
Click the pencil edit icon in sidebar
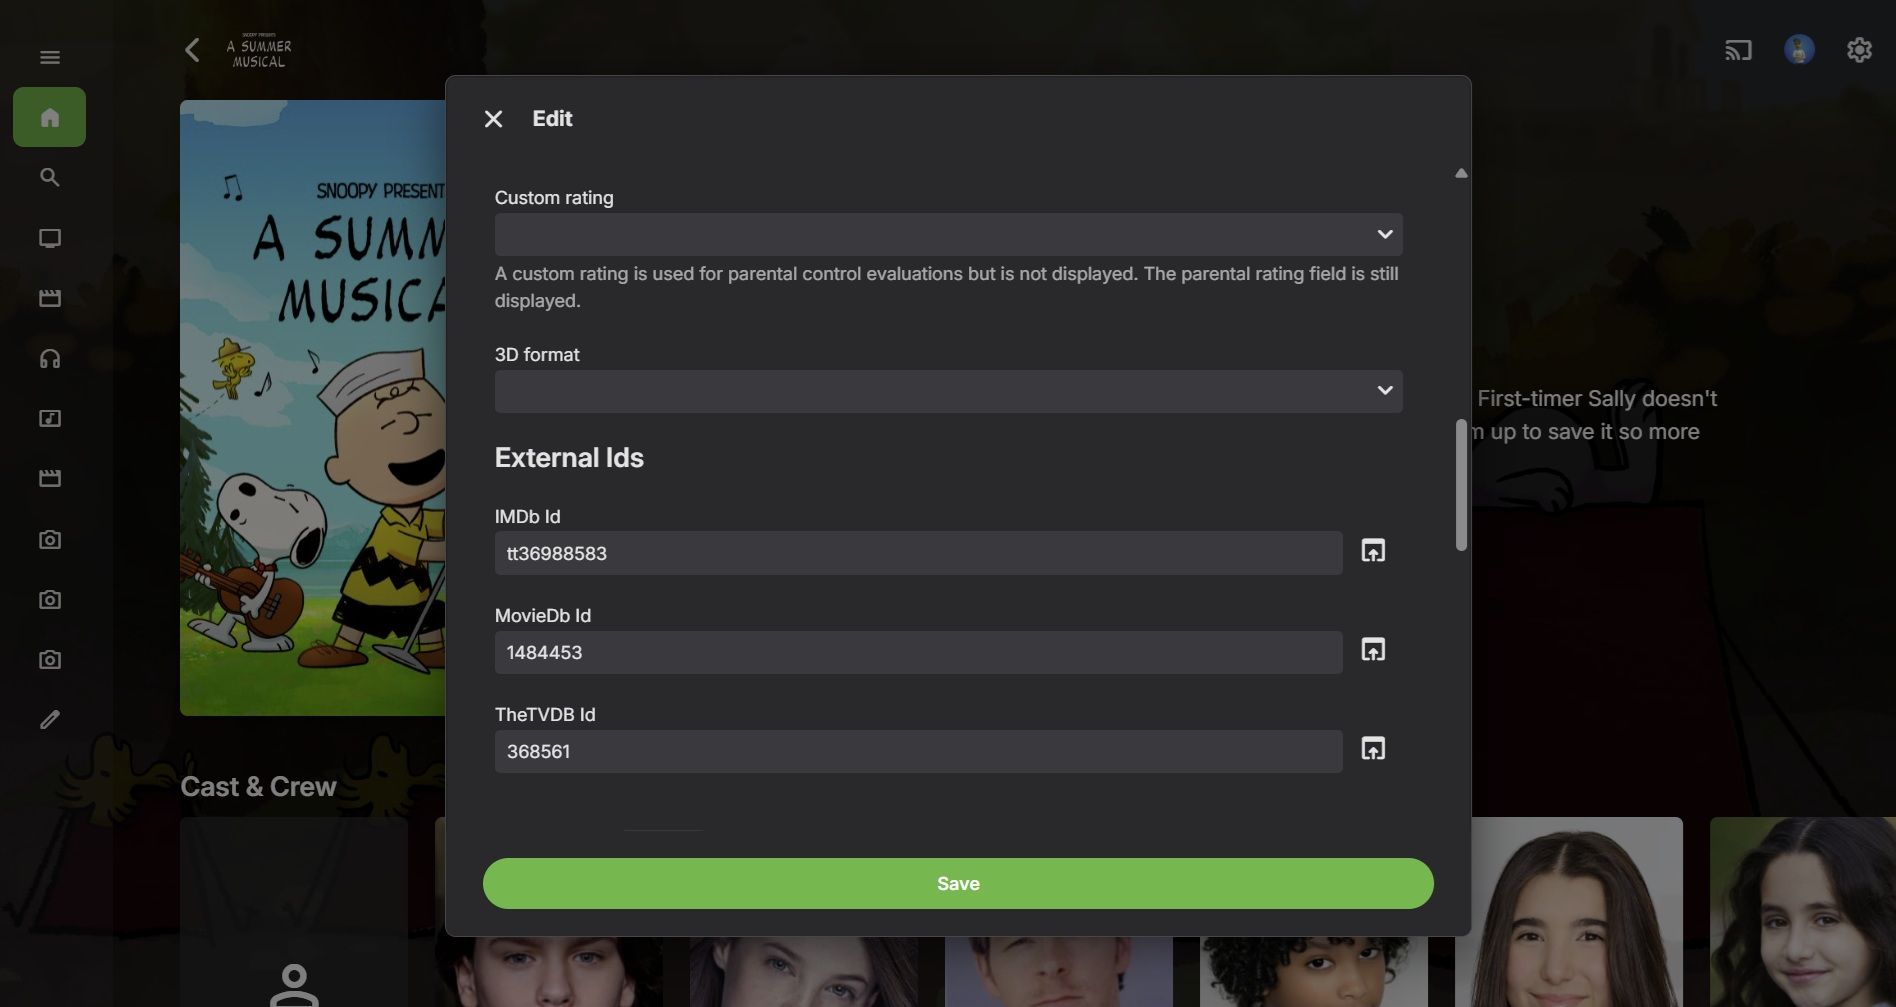point(50,720)
